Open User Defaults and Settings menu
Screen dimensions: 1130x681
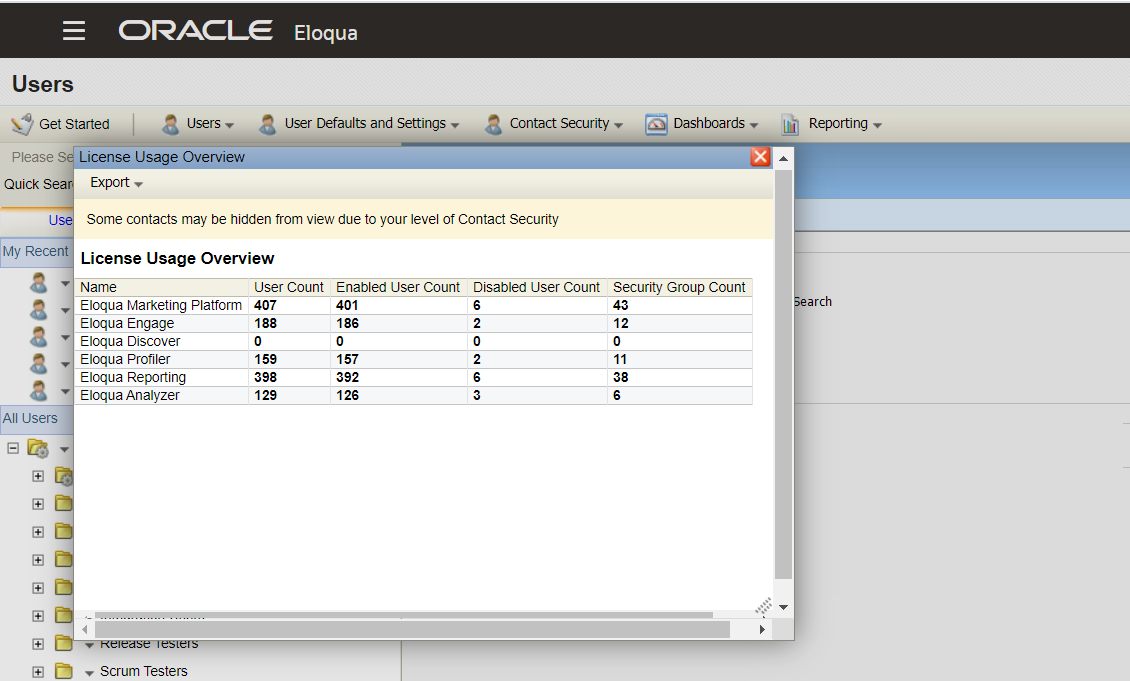[372, 124]
